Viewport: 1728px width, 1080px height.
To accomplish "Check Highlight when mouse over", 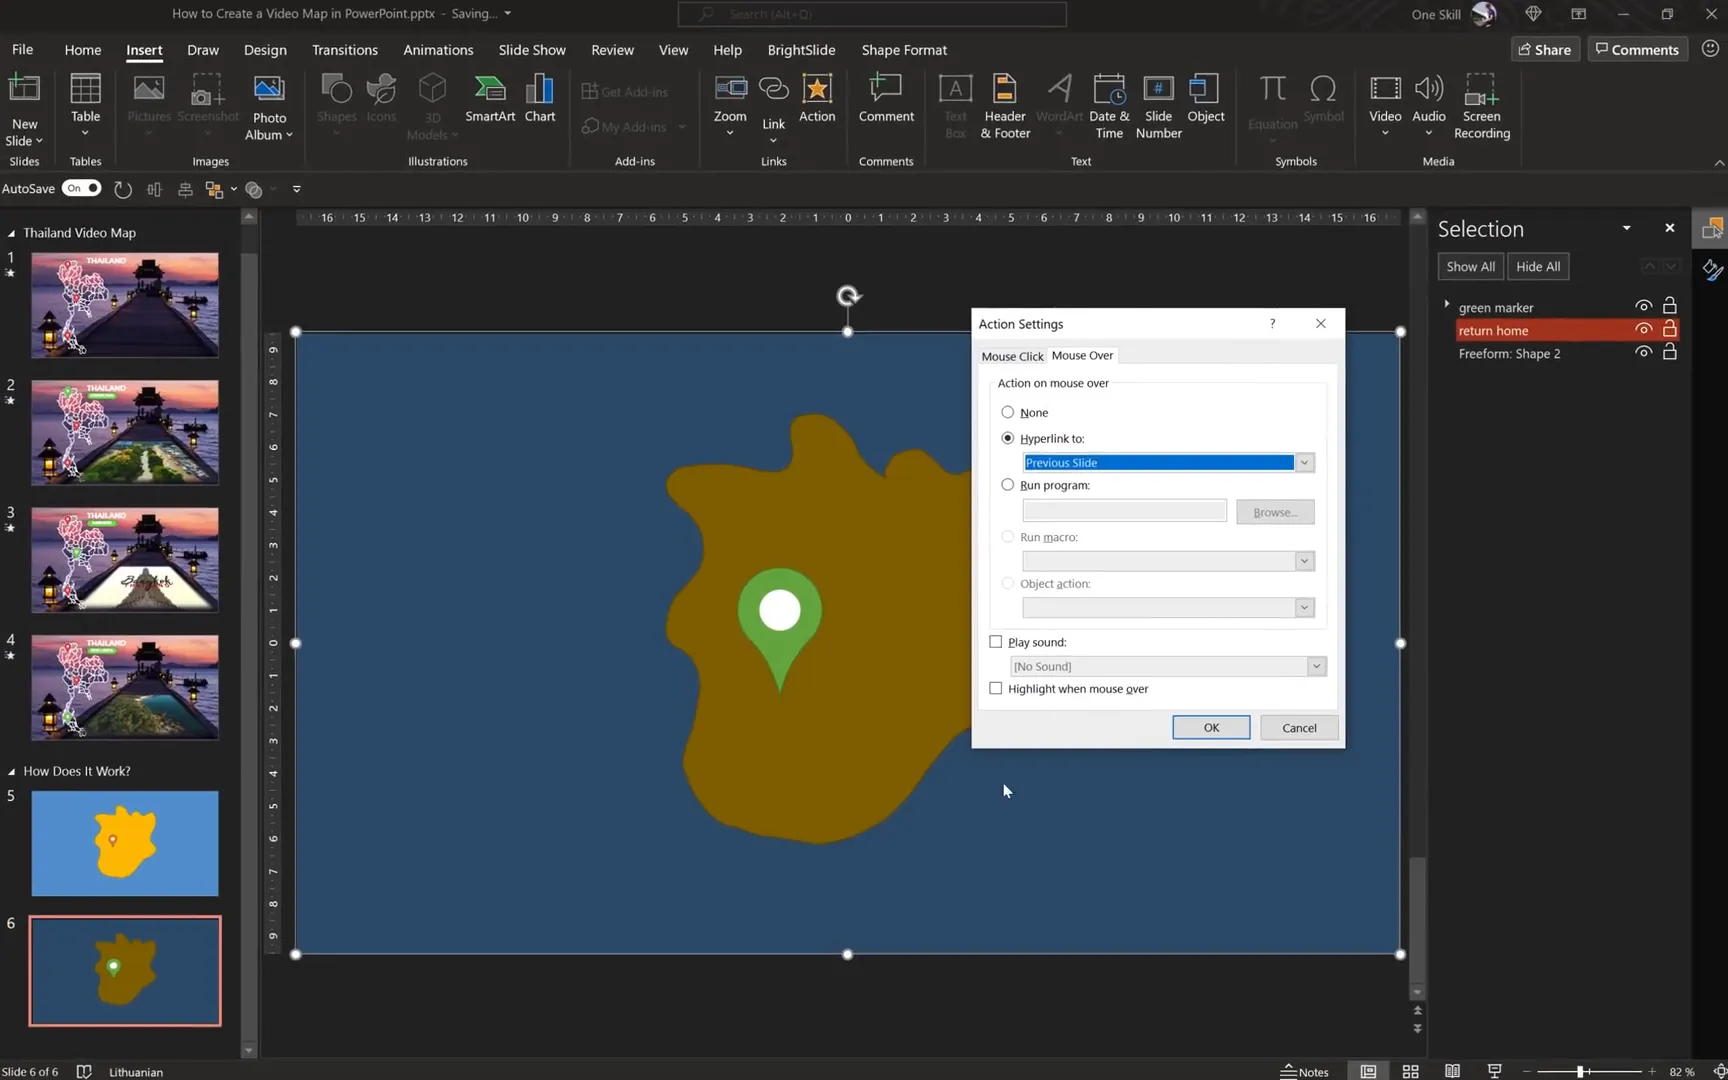I will (x=996, y=688).
